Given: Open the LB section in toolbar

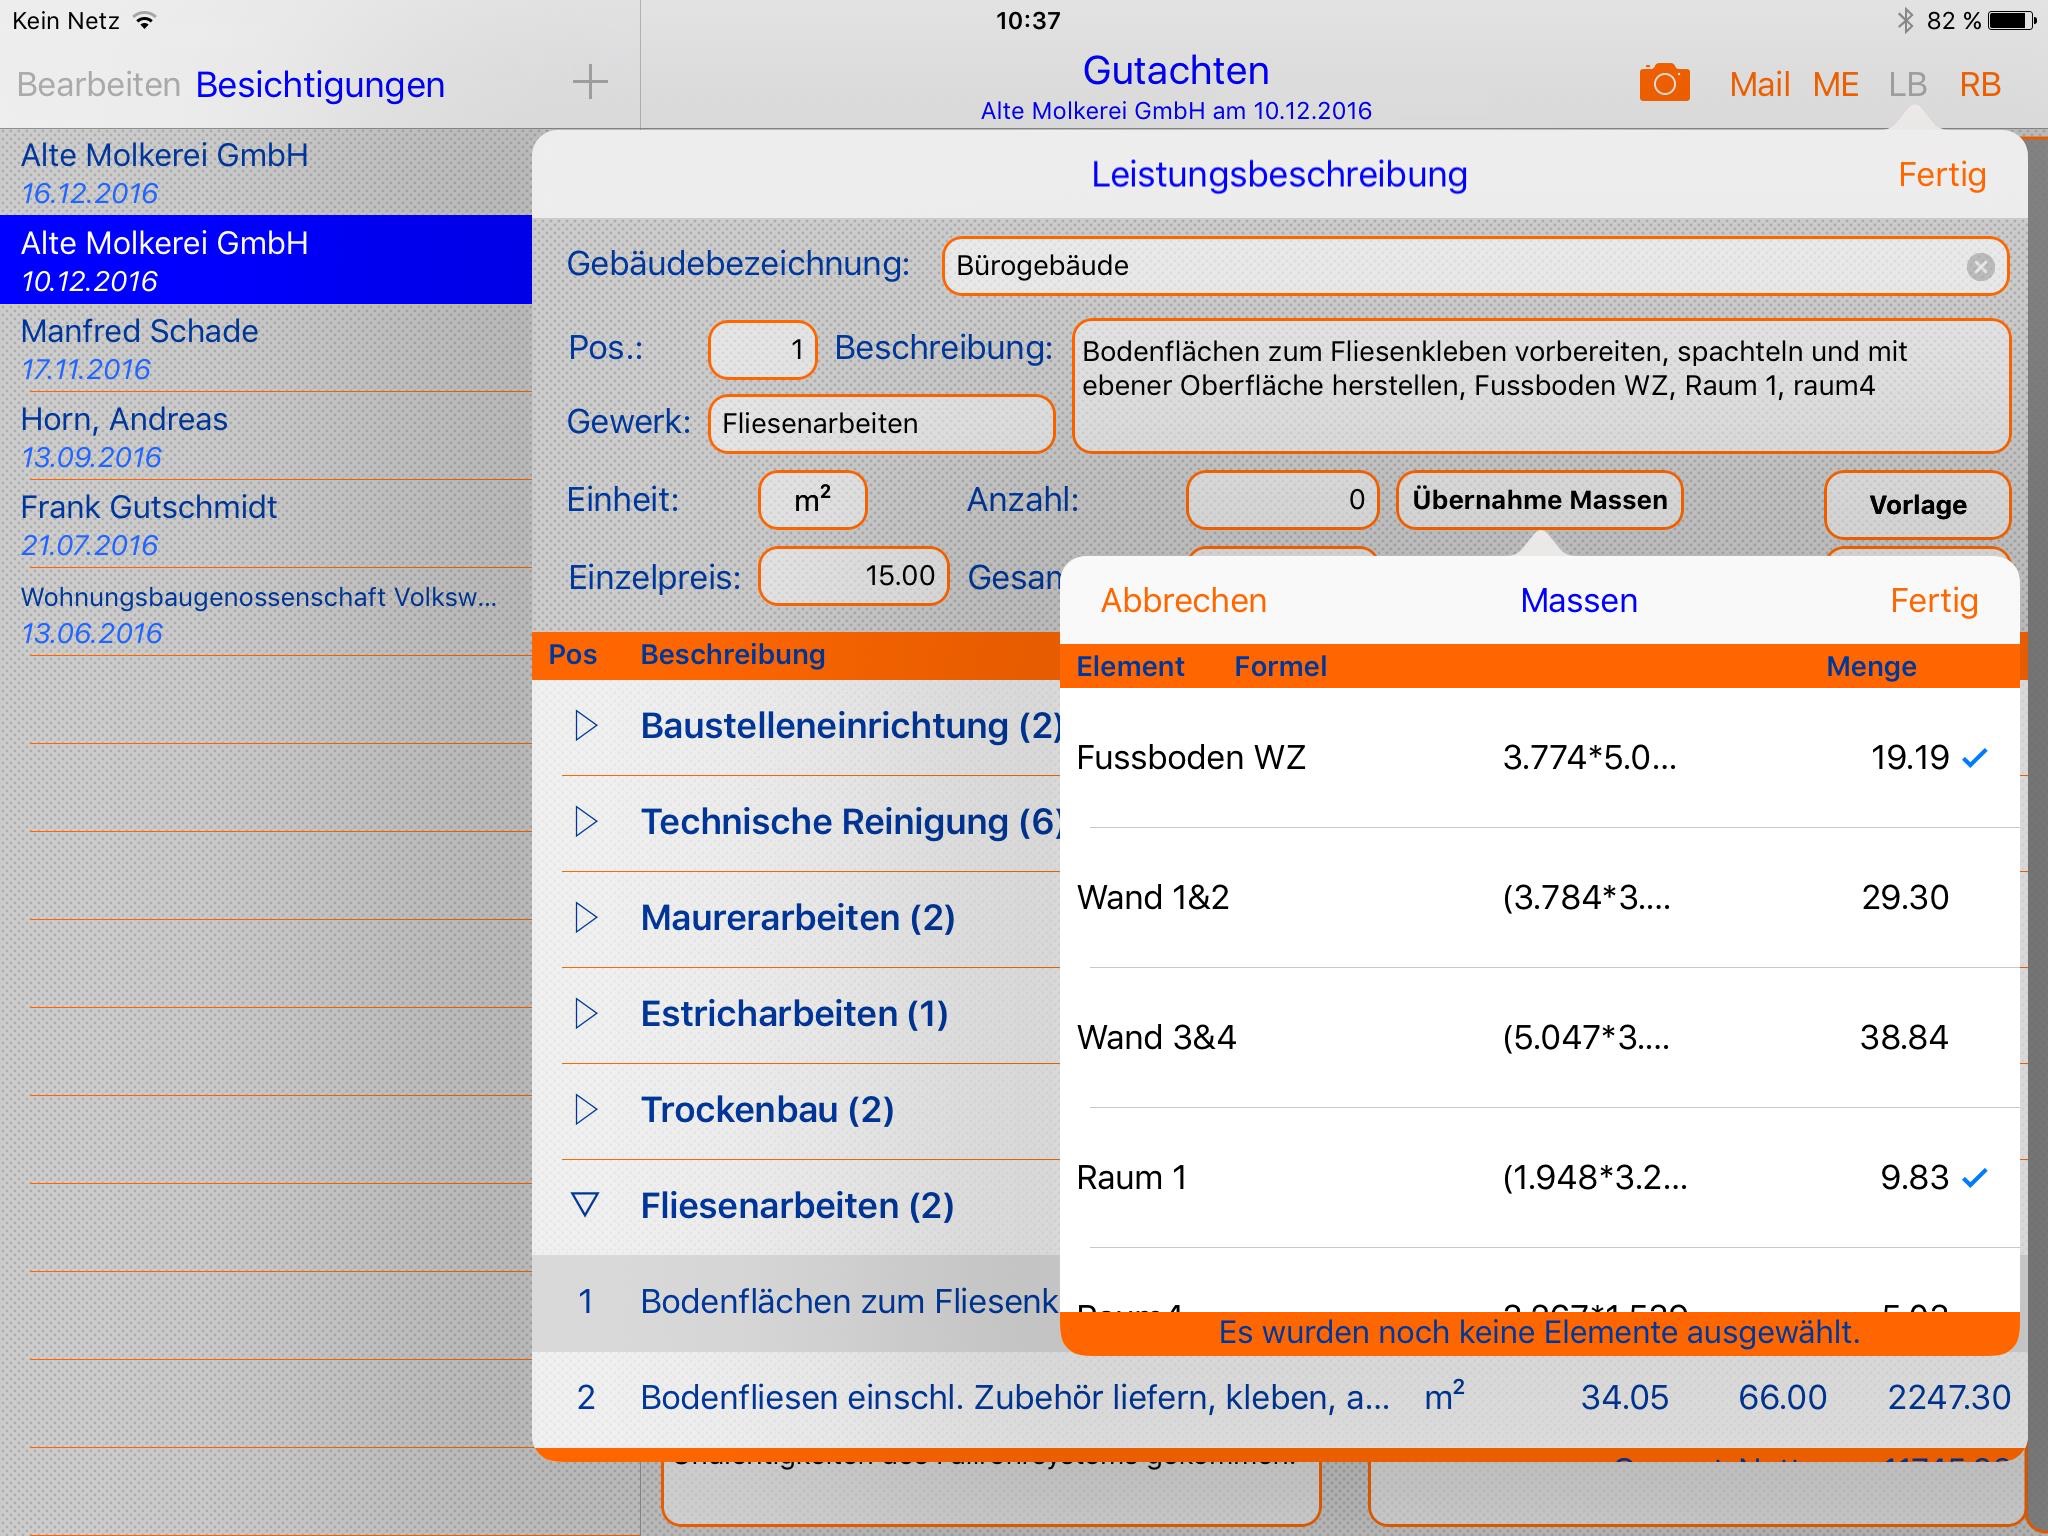Looking at the screenshot, I should 1908,85.
